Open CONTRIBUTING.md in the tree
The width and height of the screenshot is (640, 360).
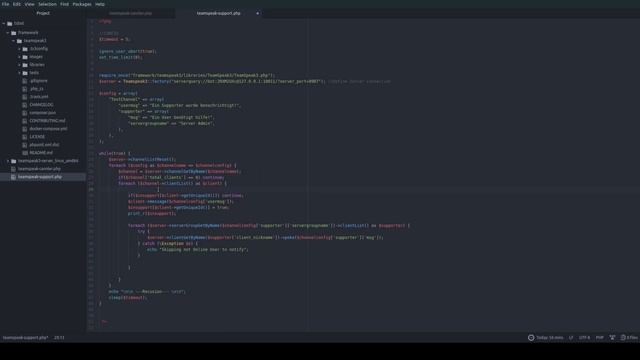pyautogui.click(x=47, y=121)
